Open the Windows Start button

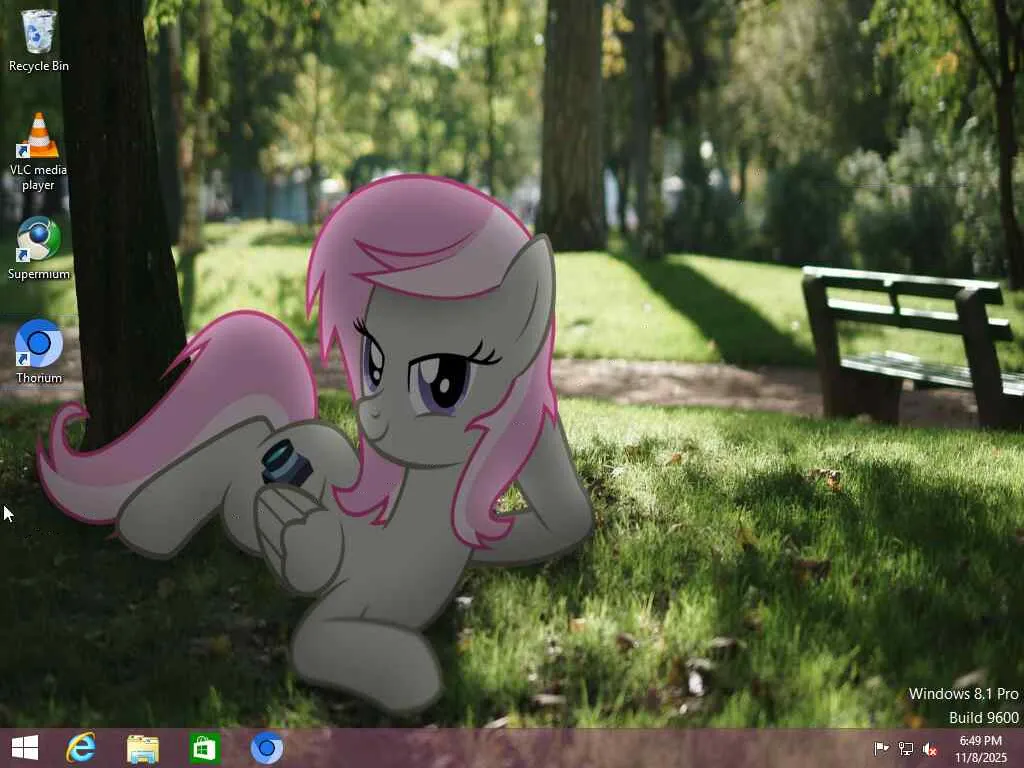[x=25, y=748]
